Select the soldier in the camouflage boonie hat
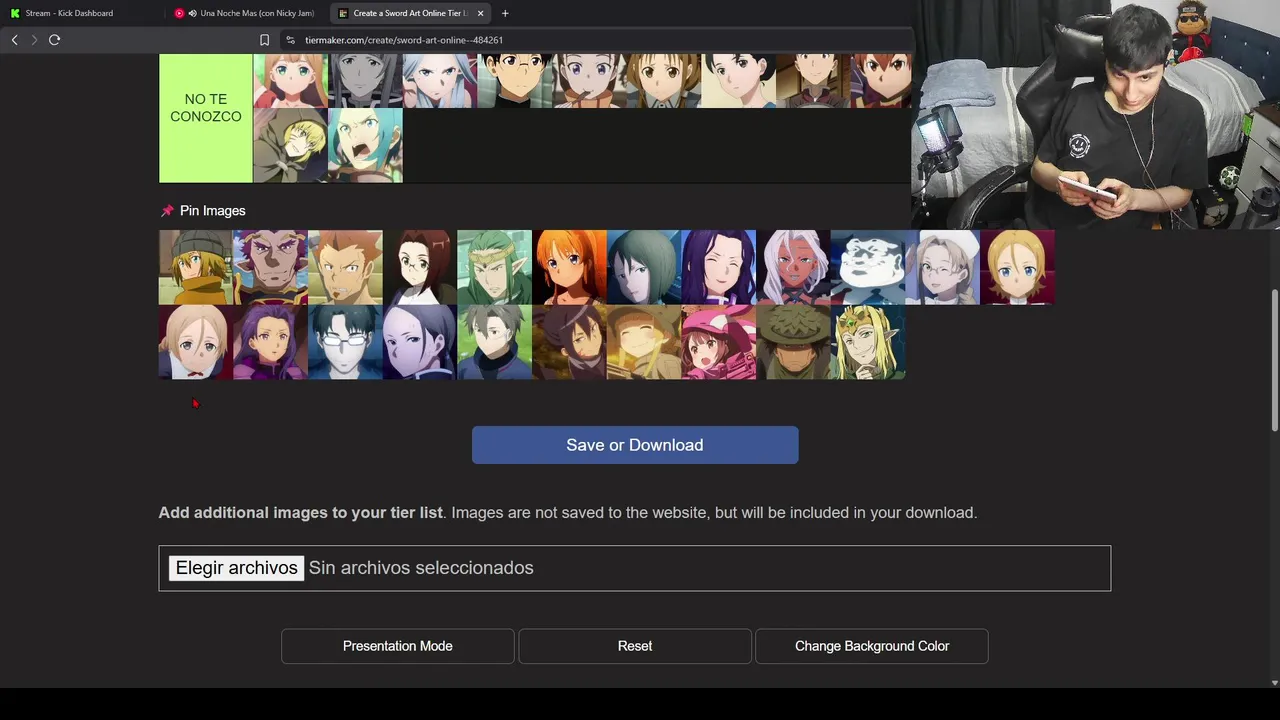This screenshot has width=1280, height=720. pos(793,342)
